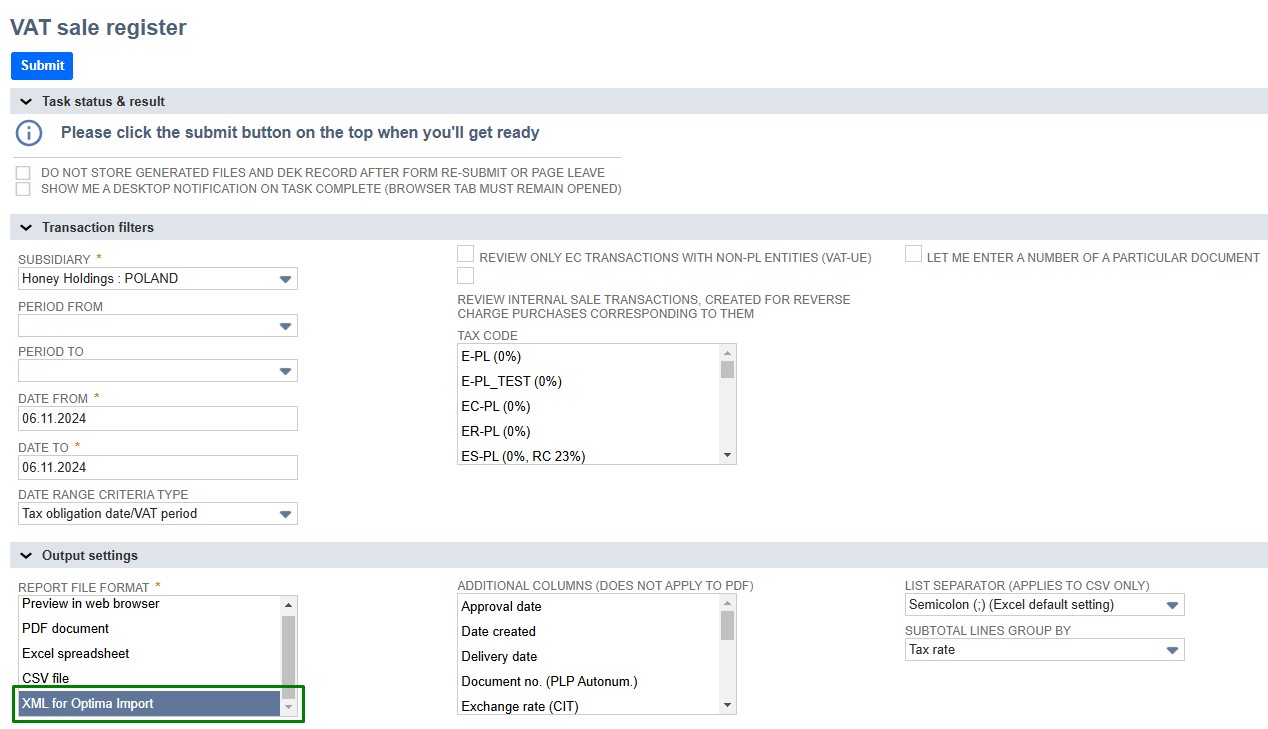The image size is (1268, 729).
Task: Collapse the Task status & result section
Action: coord(26,102)
